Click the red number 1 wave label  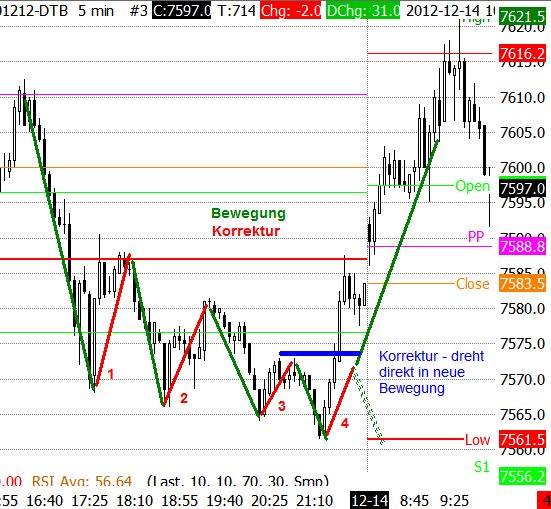(111, 374)
